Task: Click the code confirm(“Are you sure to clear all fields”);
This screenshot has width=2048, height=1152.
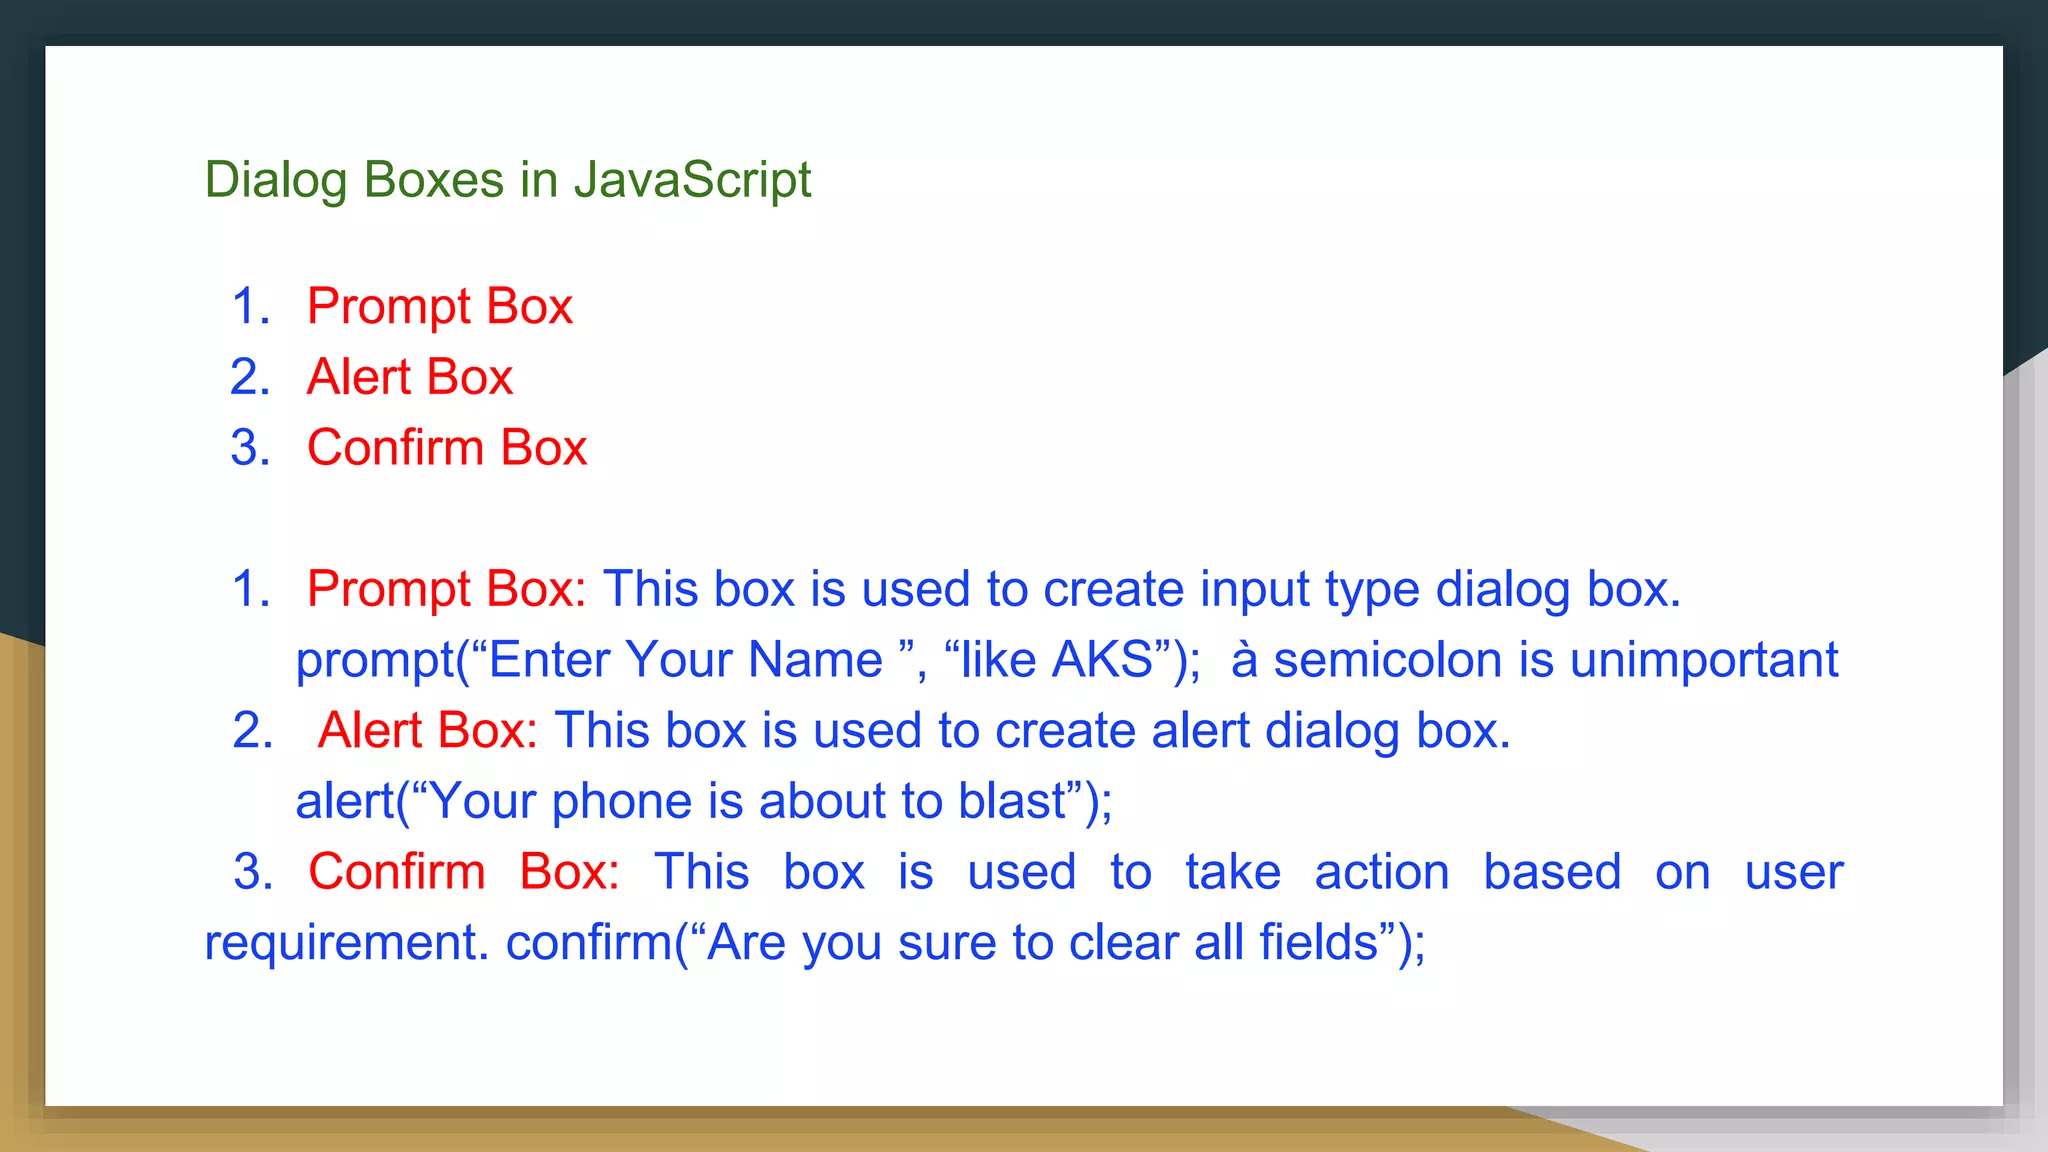Action: pyautogui.click(x=966, y=943)
